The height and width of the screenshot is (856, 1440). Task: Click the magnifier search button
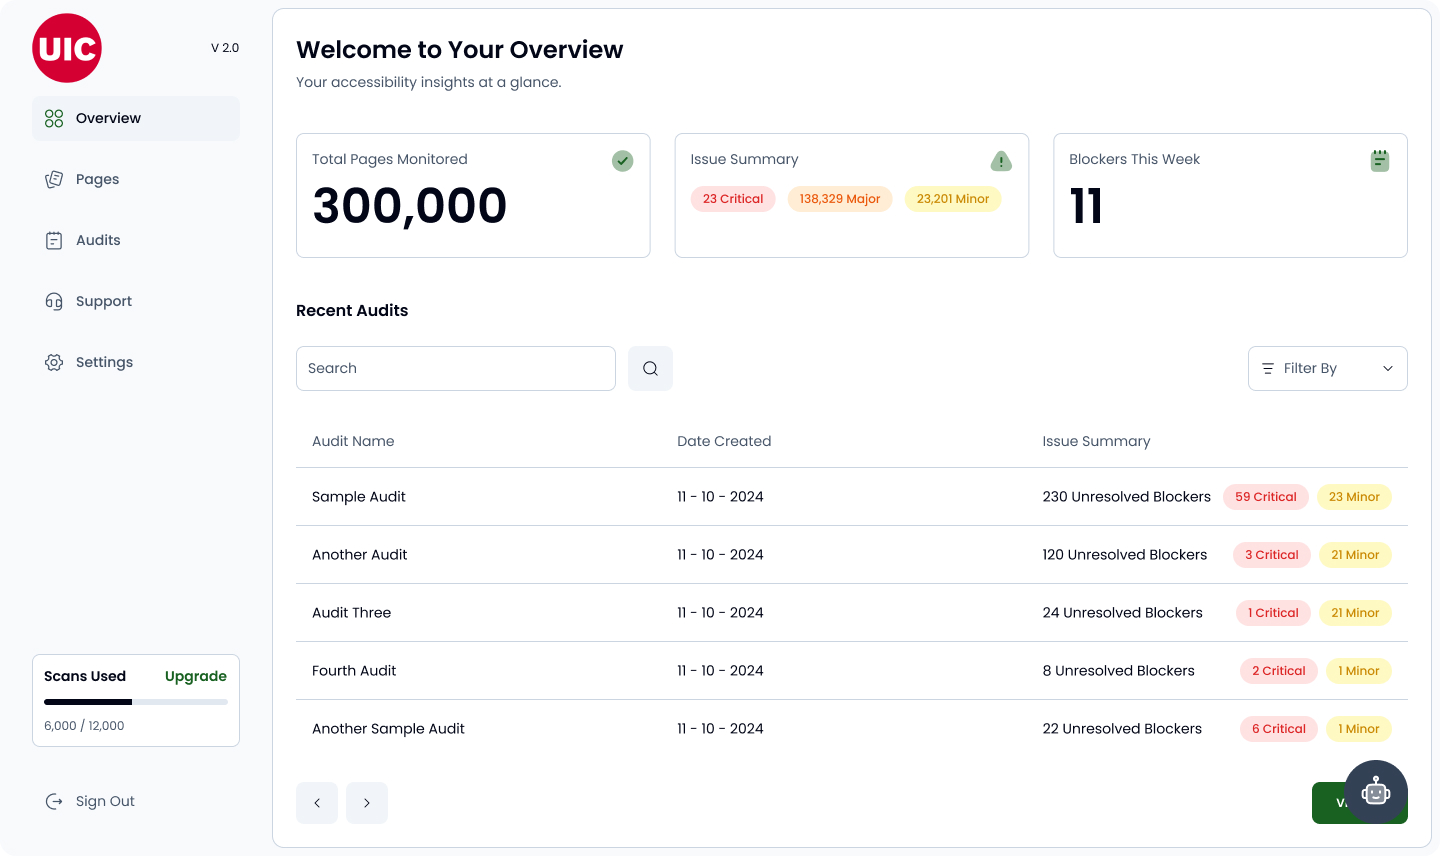pyautogui.click(x=650, y=368)
